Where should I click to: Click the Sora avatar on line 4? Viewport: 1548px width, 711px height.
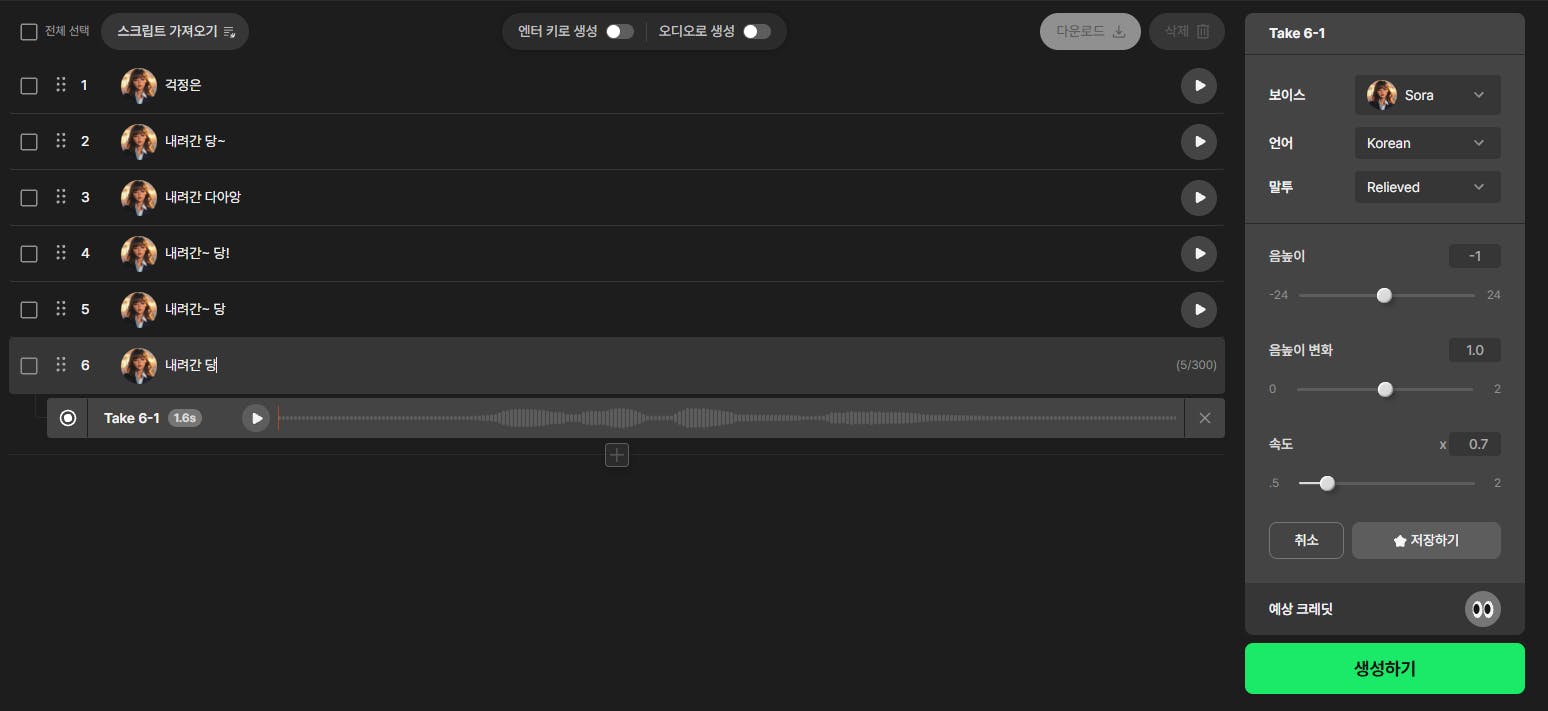pos(139,253)
